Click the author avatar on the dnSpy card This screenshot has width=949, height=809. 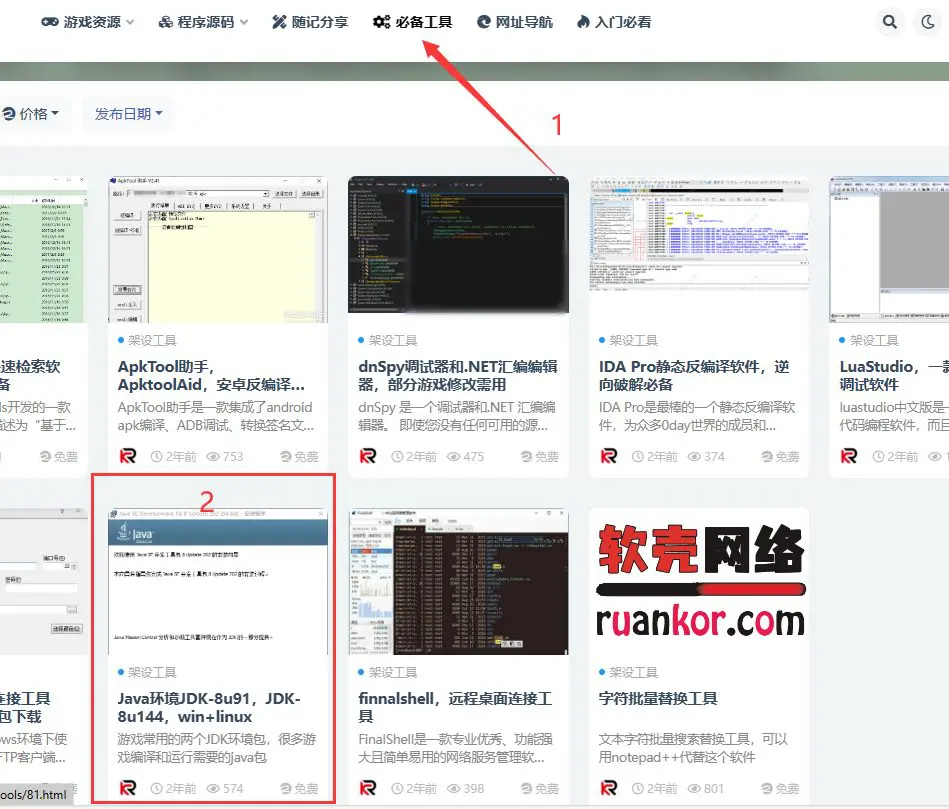(368, 456)
